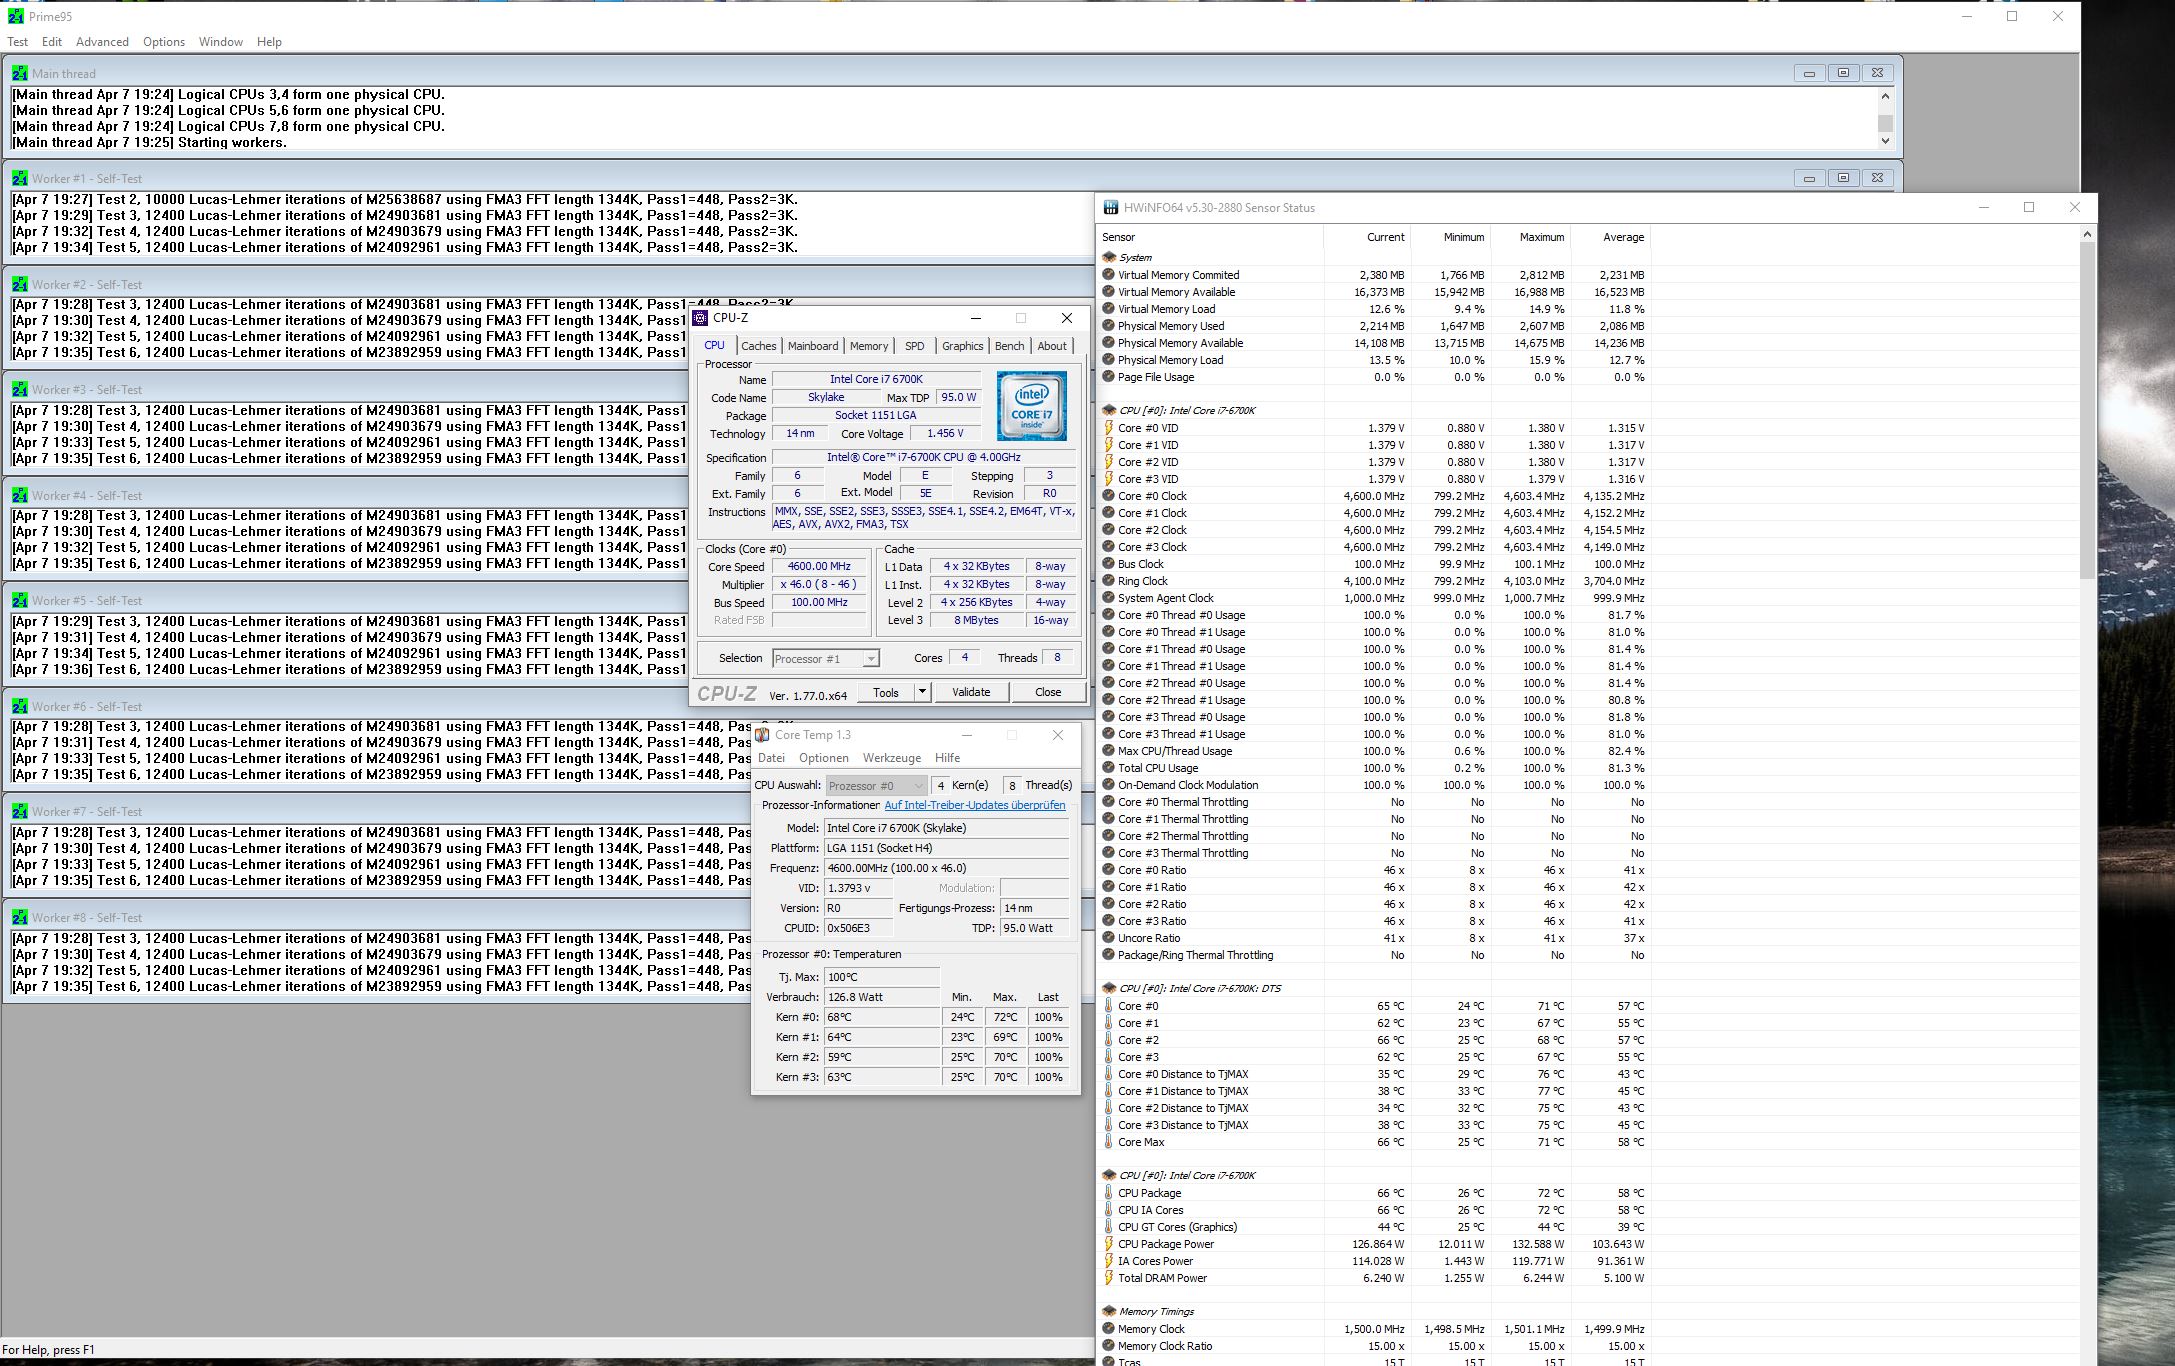
Task: Switch to the Memory tab in CPU-Z
Action: click(869, 346)
